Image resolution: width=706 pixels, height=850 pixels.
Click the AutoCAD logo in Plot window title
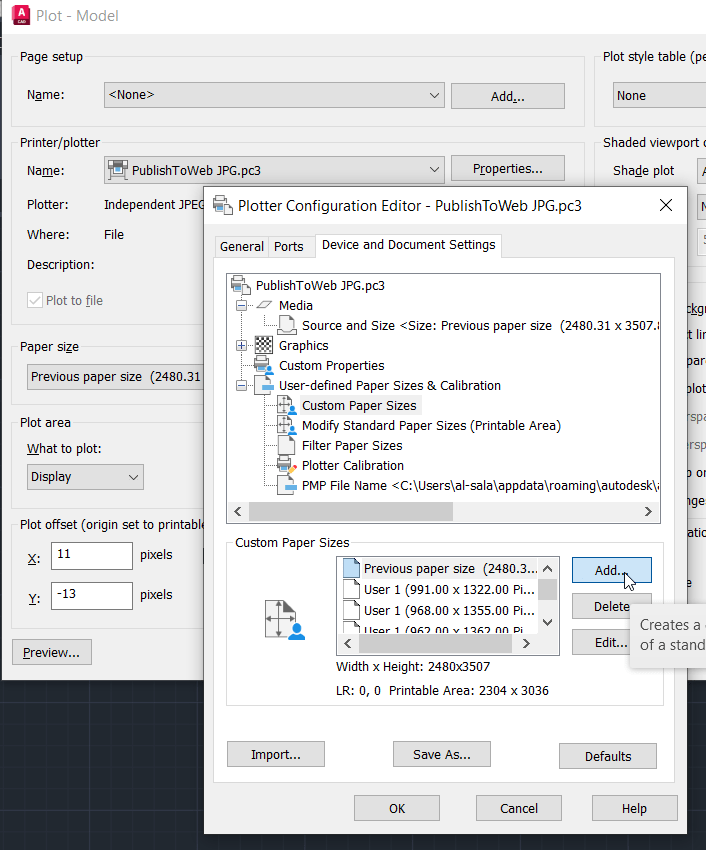pos(21,15)
